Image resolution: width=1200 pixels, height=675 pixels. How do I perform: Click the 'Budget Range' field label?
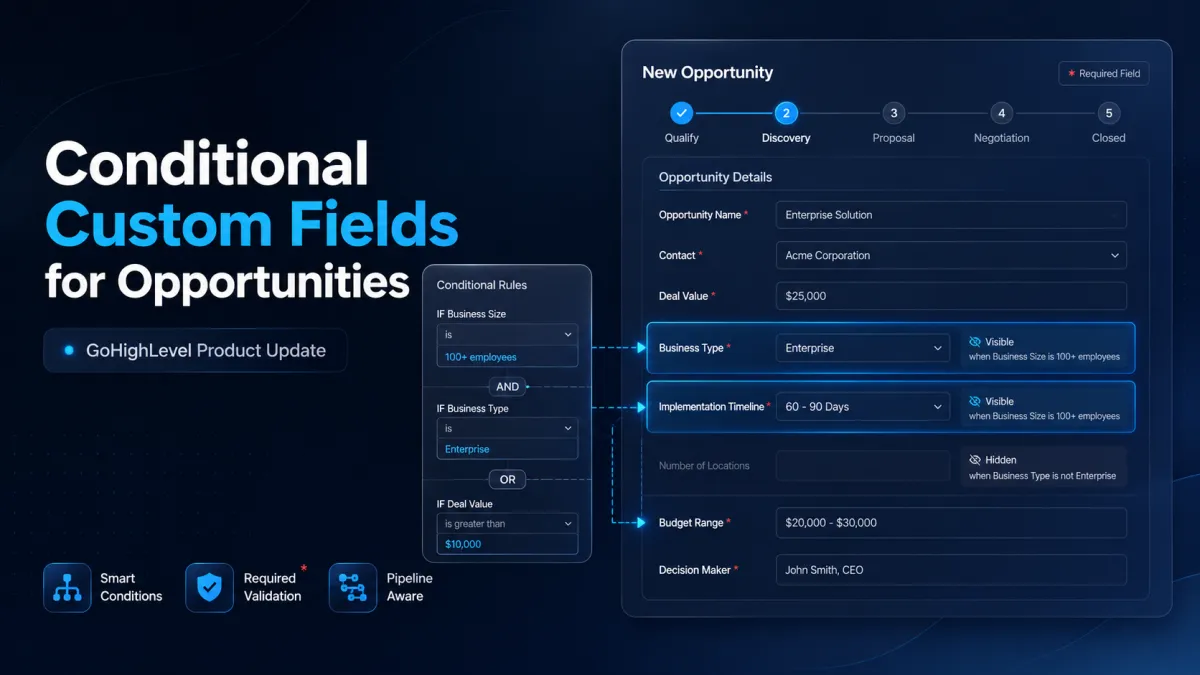tap(690, 523)
